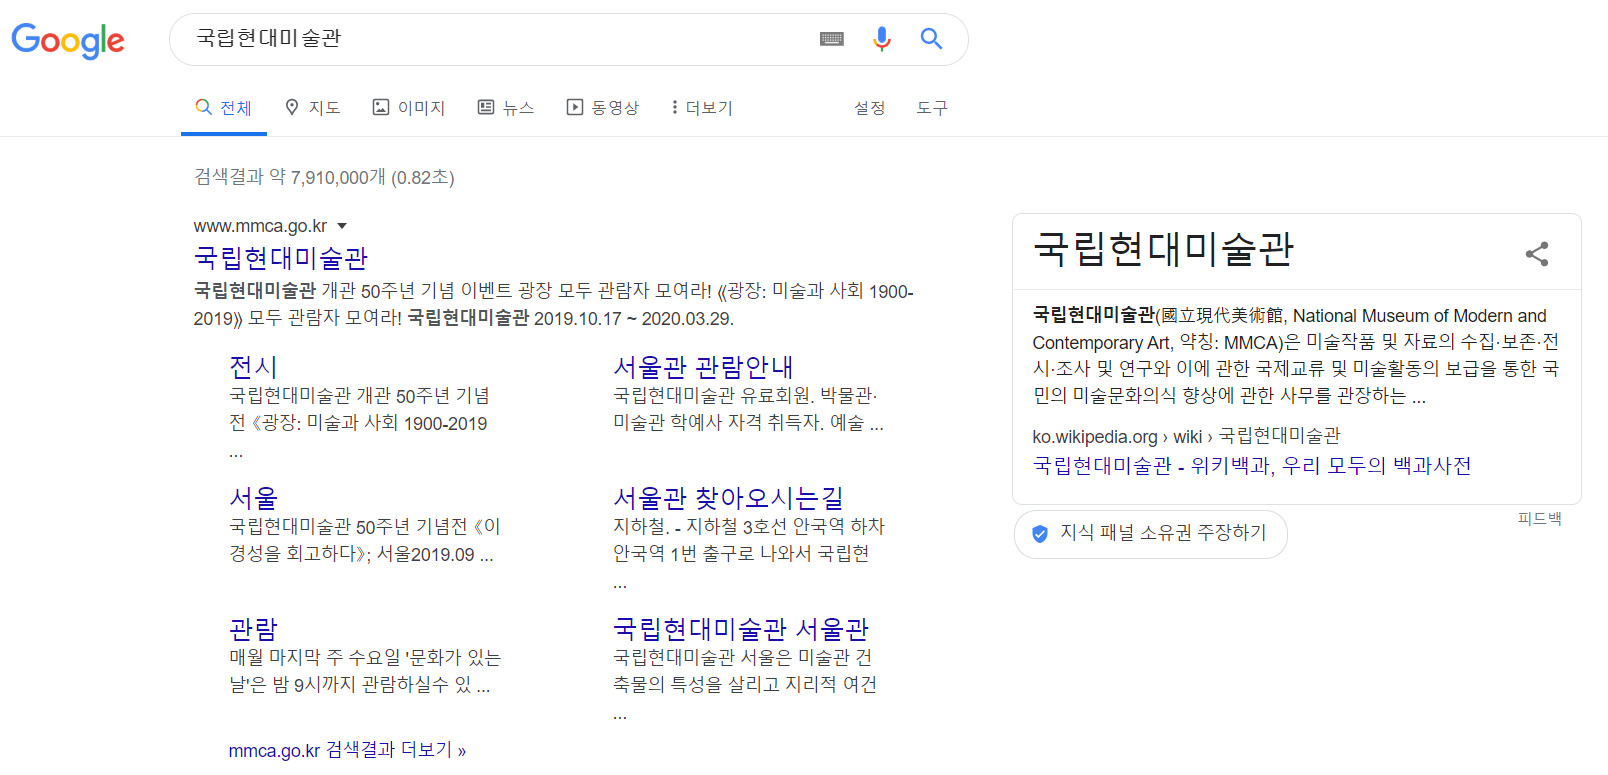Expand dropdown arrow next to www.mmca.go.kr
Image resolution: width=1608 pixels, height=775 pixels.
[x=342, y=226]
